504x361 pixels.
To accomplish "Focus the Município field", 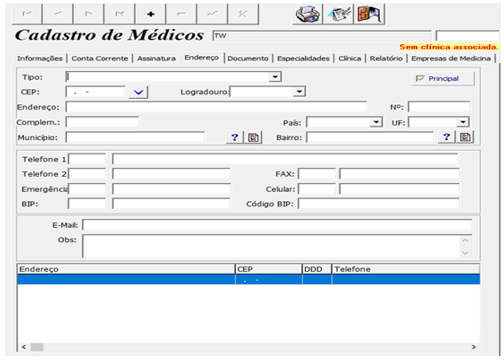I will (135, 137).
